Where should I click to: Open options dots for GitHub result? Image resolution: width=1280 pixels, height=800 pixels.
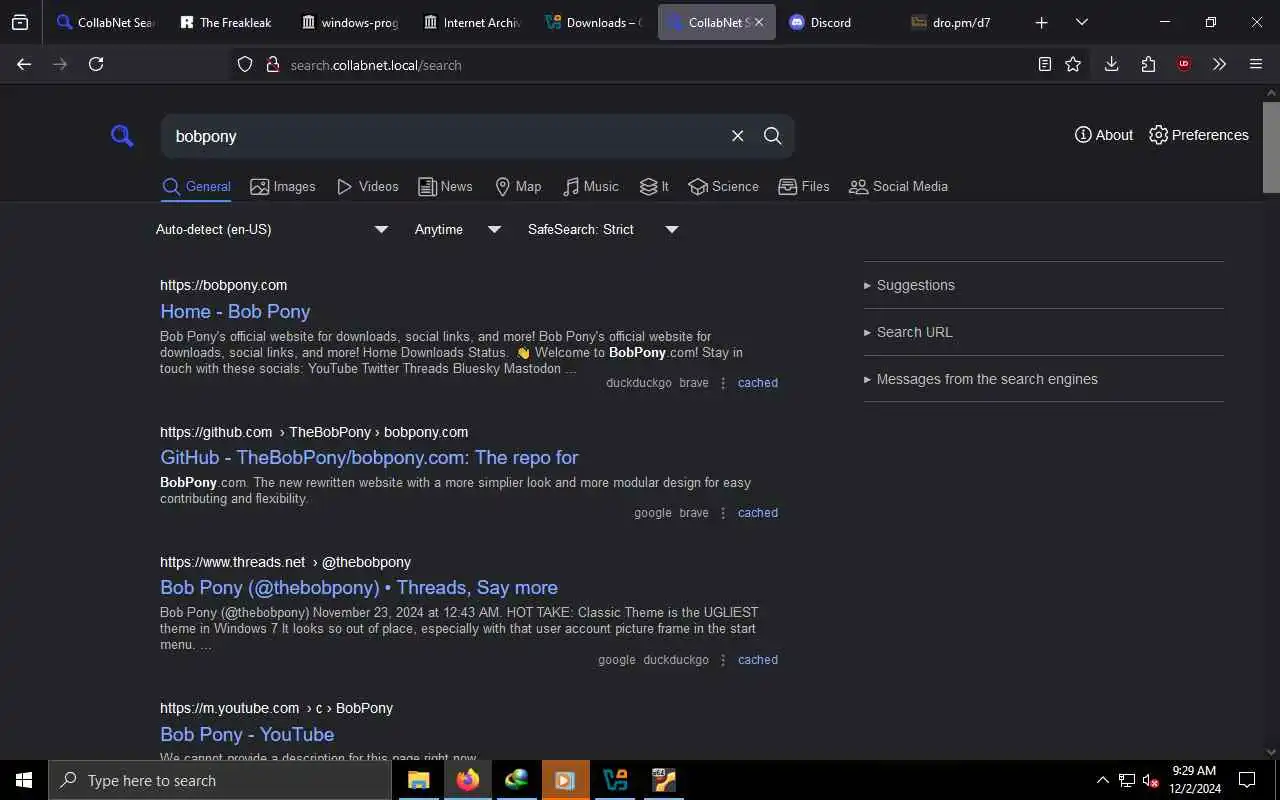tap(723, 513)
